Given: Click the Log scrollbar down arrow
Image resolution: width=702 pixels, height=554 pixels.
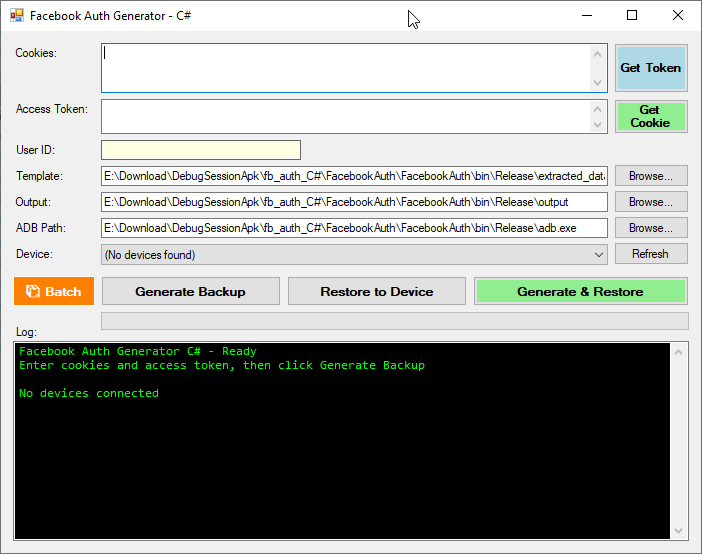Looking at the screenshot, I should [679, 531].
